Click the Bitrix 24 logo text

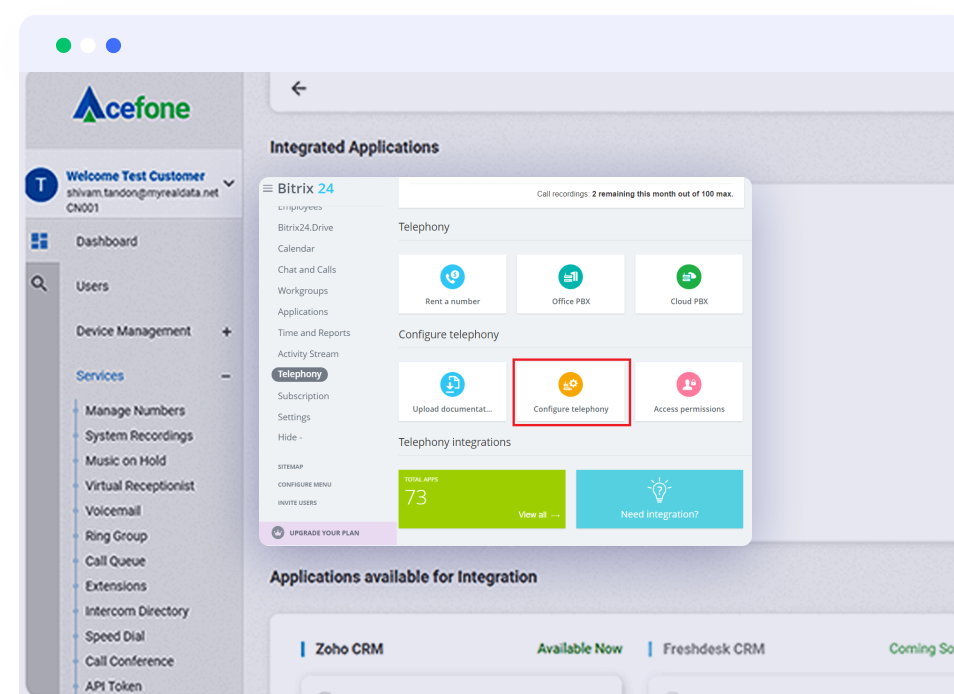[x=306, y=189]
